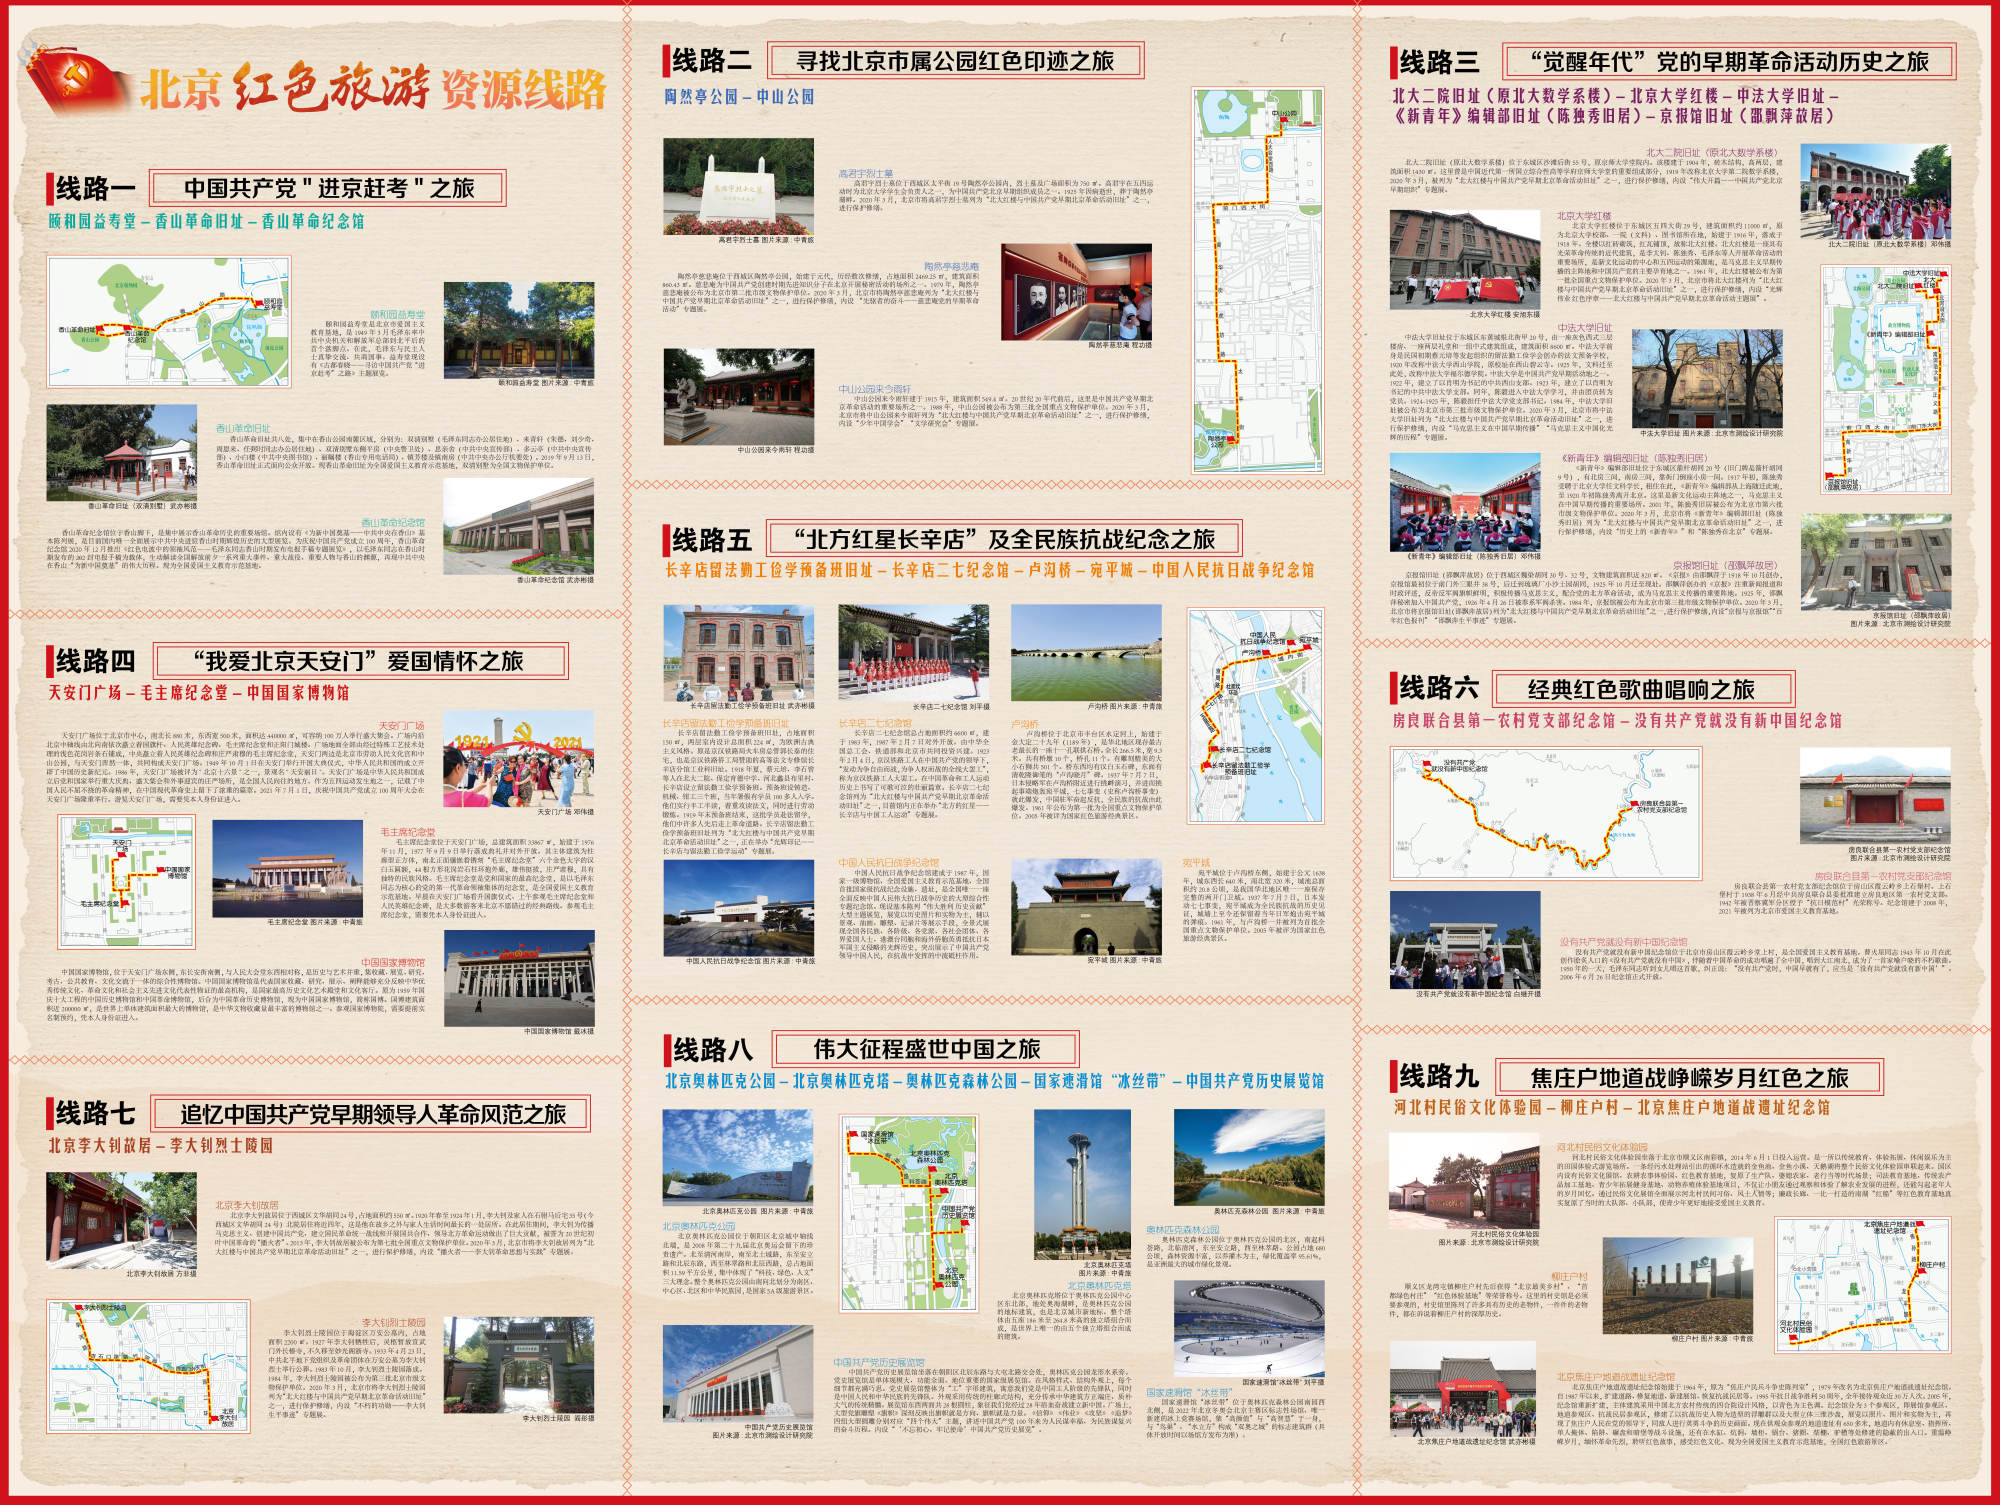
Task: Click the 中国国家博物馆 photo
Action: click(x=518, y=978)
